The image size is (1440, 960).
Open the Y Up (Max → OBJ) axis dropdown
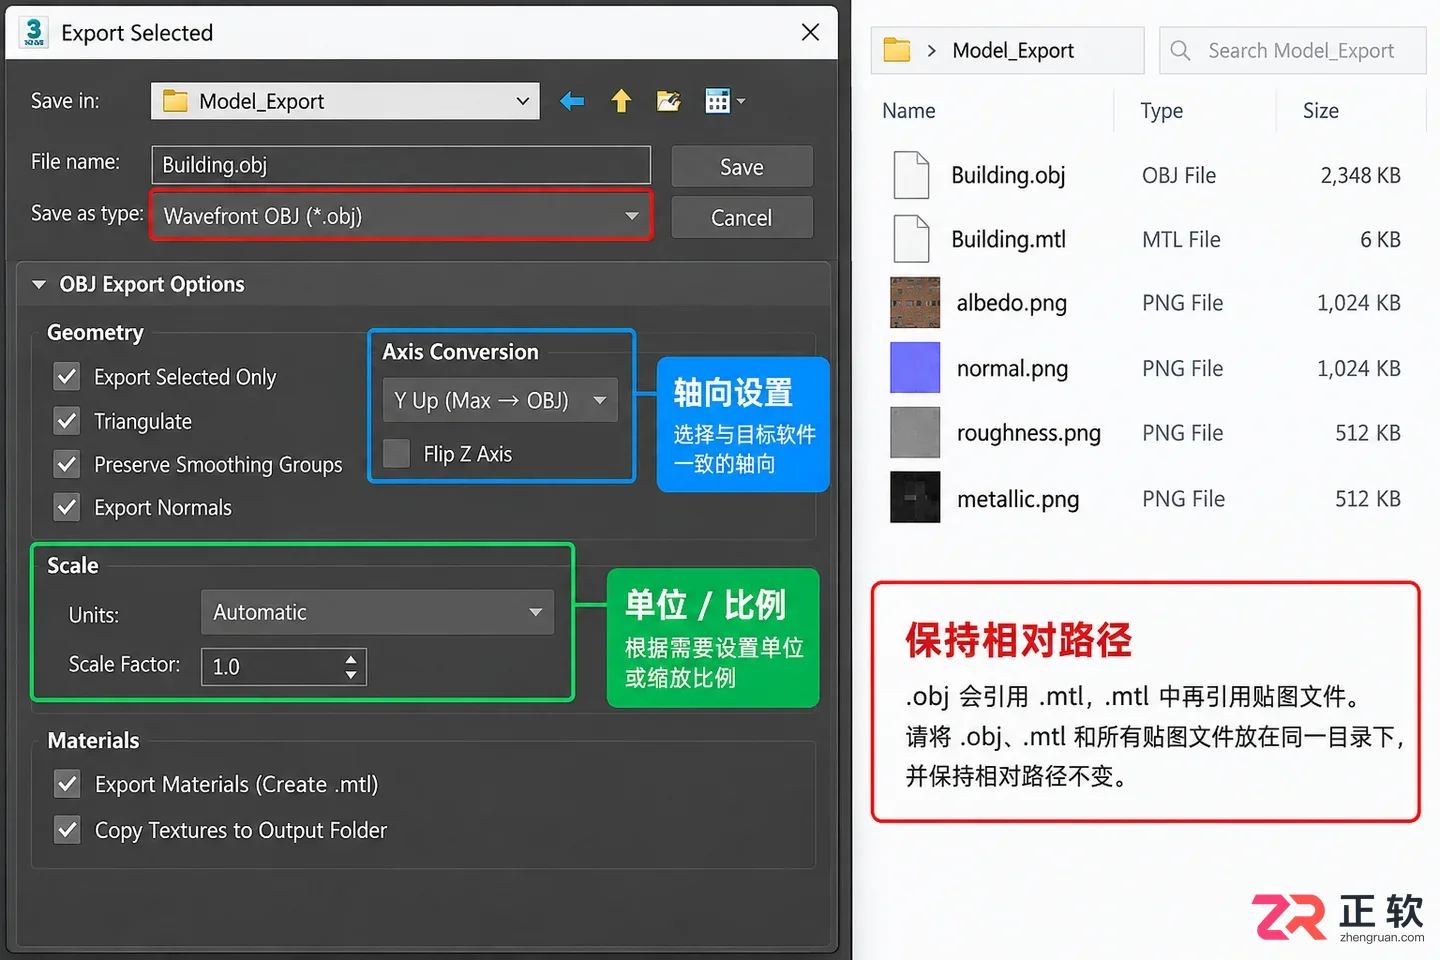(500, 401)
